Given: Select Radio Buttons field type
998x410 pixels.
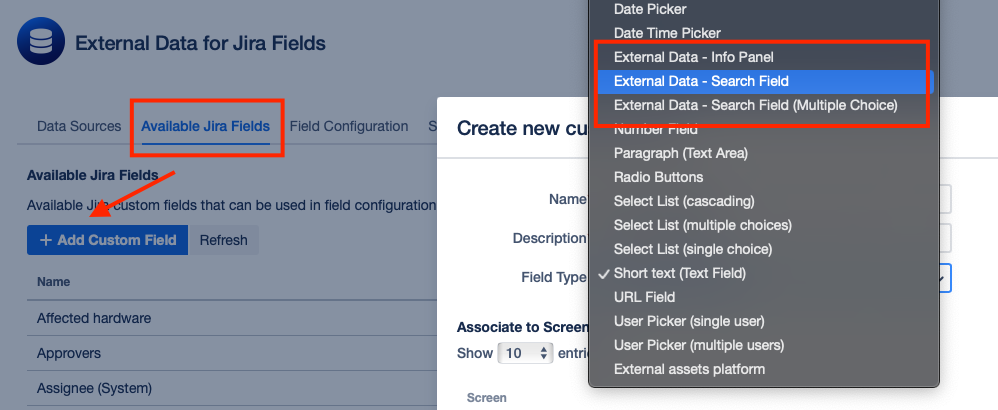Looking at the screenshot, I should click(658, 177).
